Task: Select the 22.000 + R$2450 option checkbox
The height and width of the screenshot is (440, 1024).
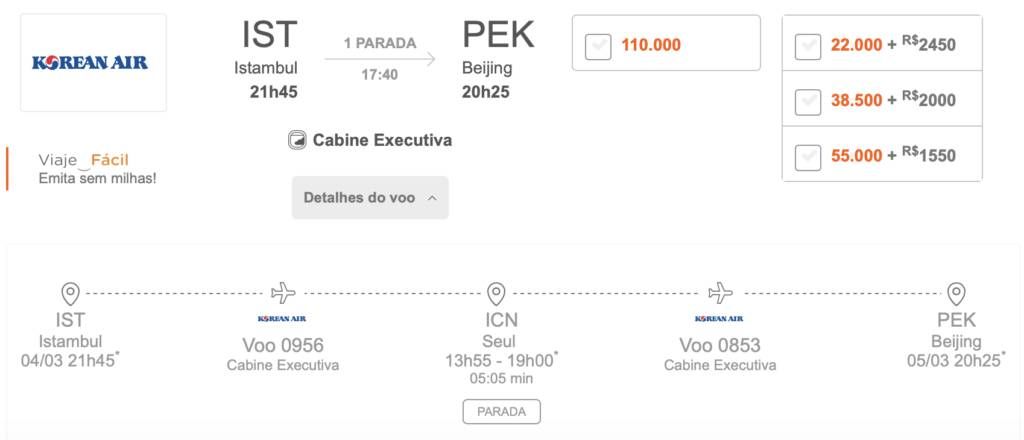Action: (x=808, y=46)
